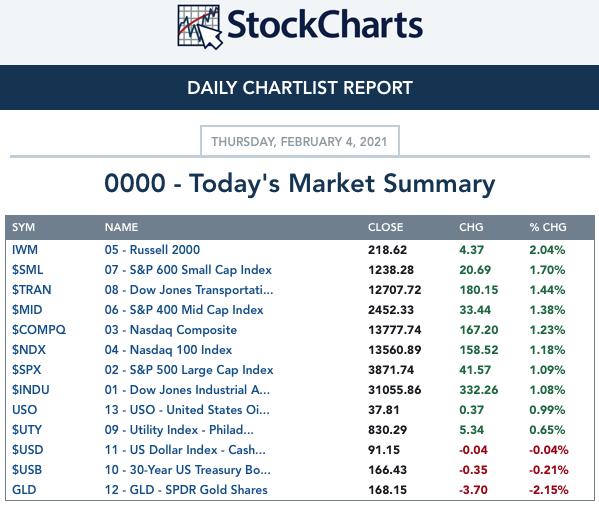Click the $INDU symbol link
The image size is (599, 506).
click(x=31, y=390)
